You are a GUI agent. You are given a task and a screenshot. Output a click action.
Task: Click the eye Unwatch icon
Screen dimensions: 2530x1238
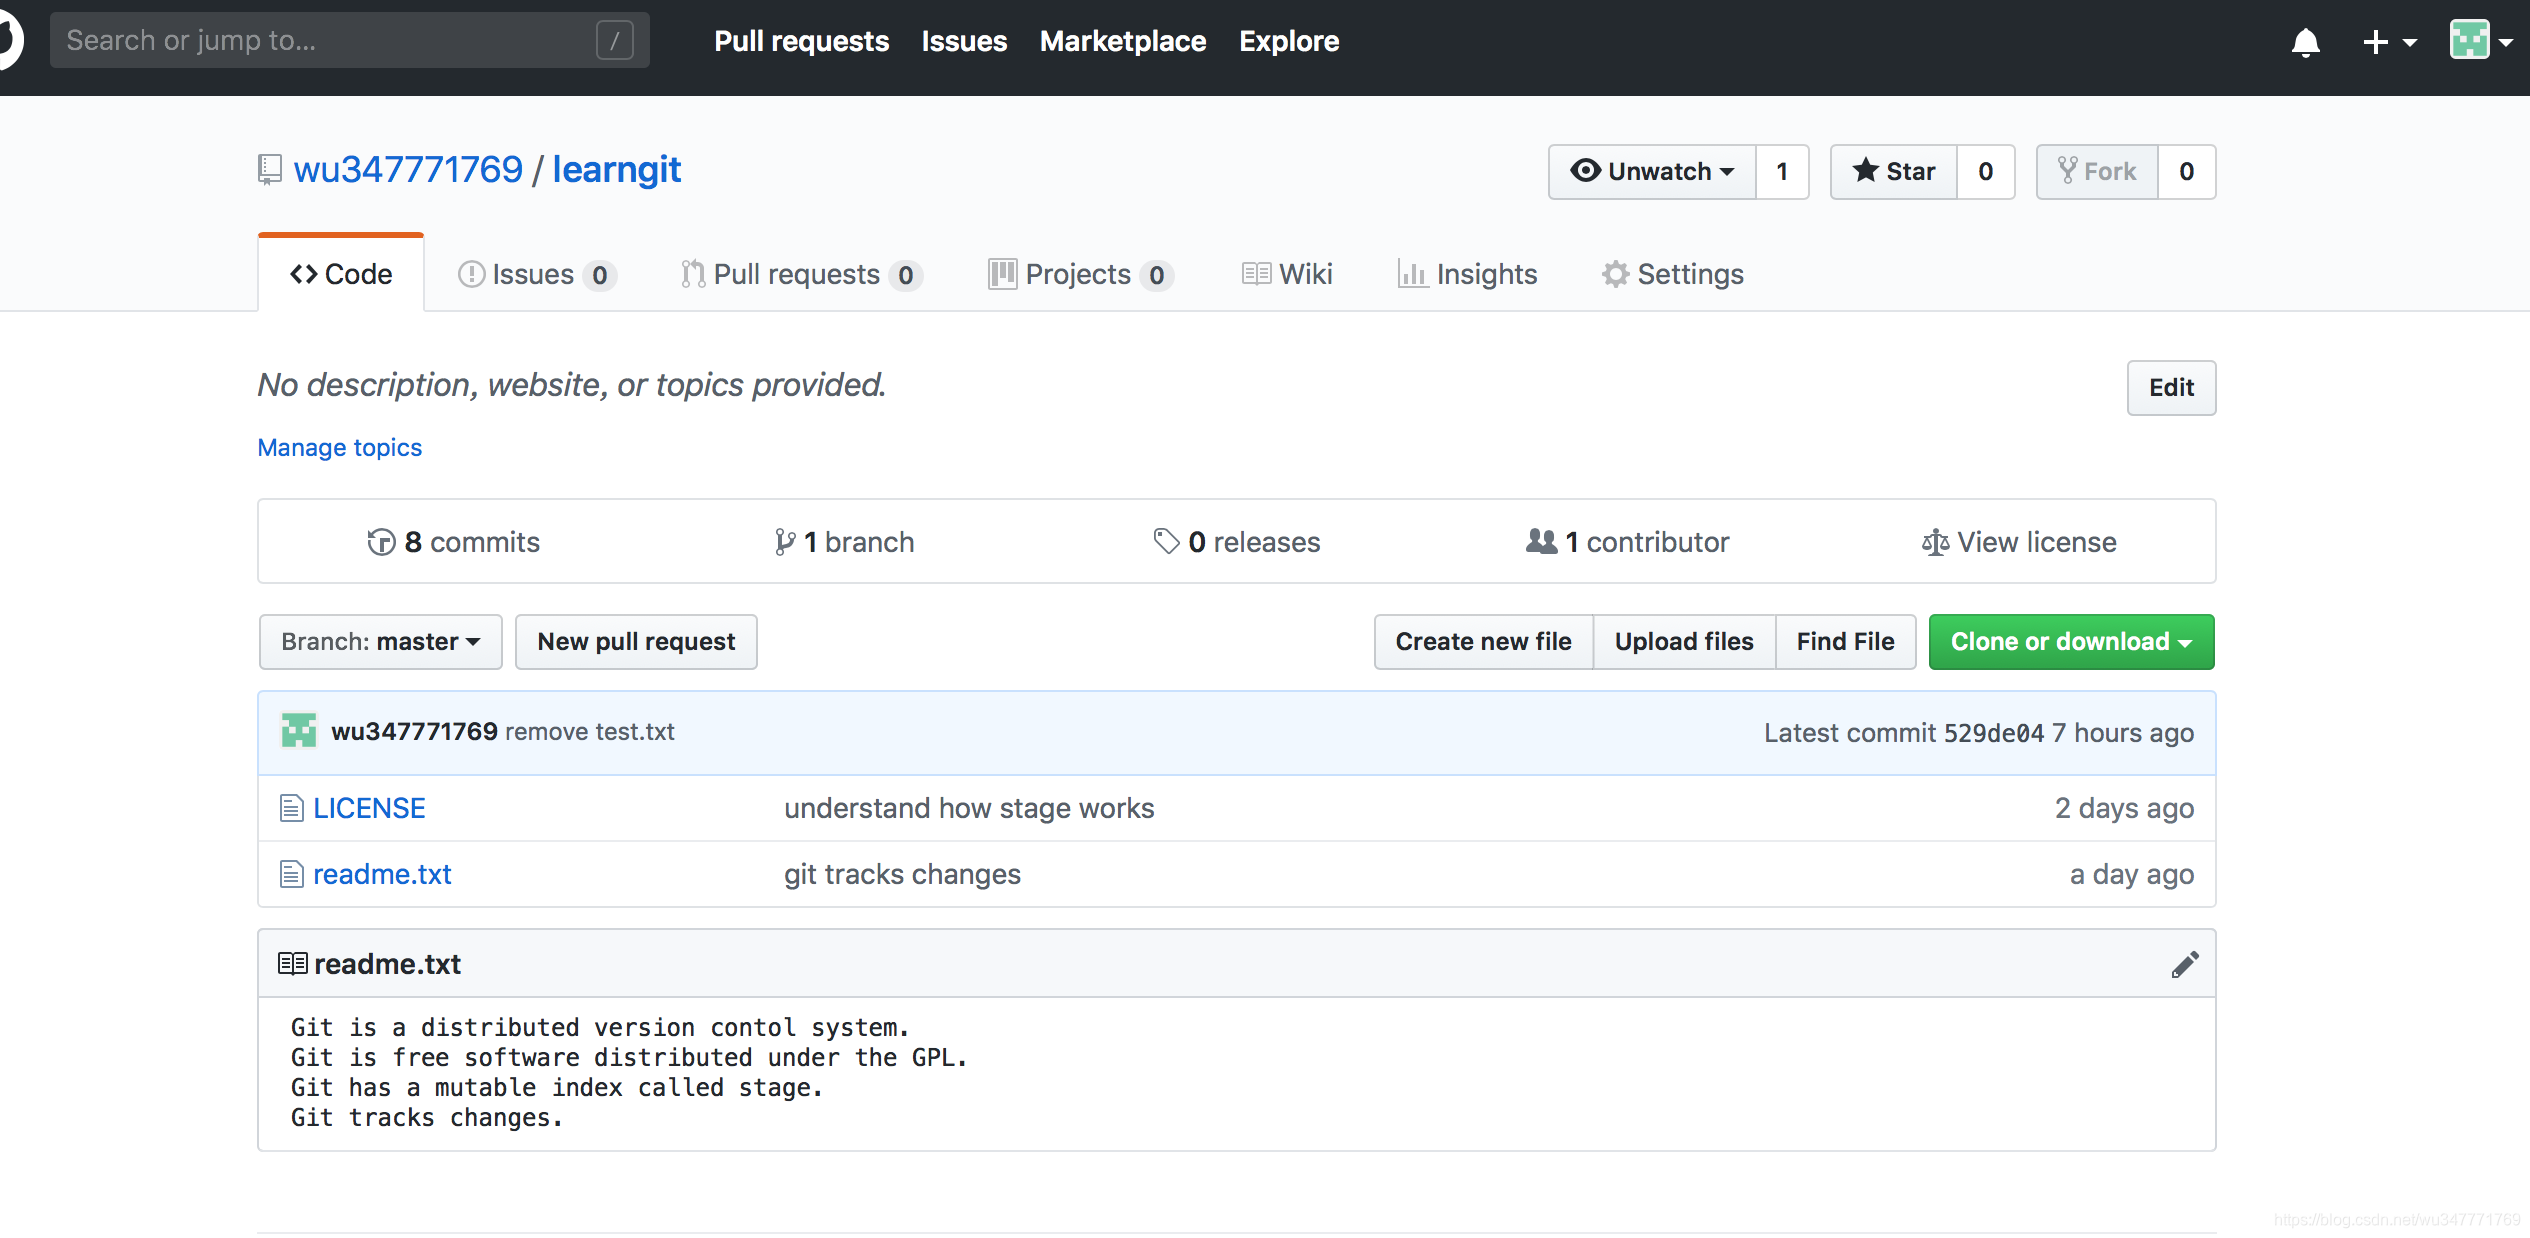[1585, 170]
